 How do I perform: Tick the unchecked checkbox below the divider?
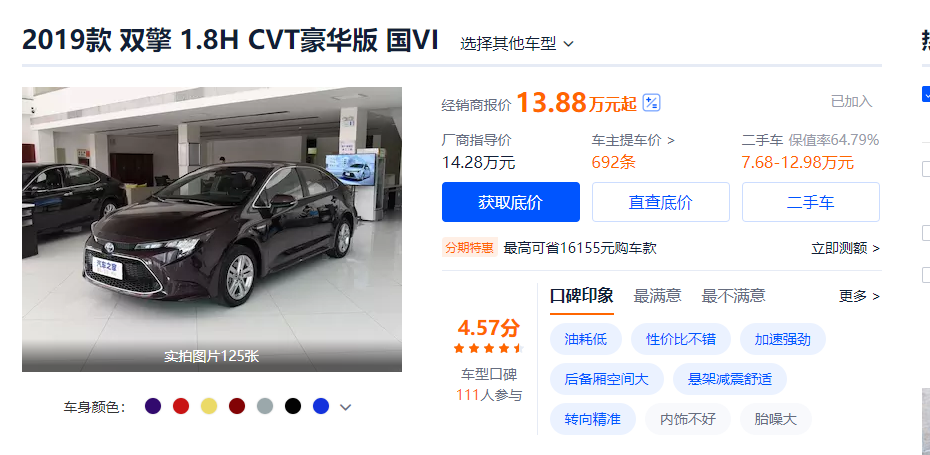click(926, 169)
